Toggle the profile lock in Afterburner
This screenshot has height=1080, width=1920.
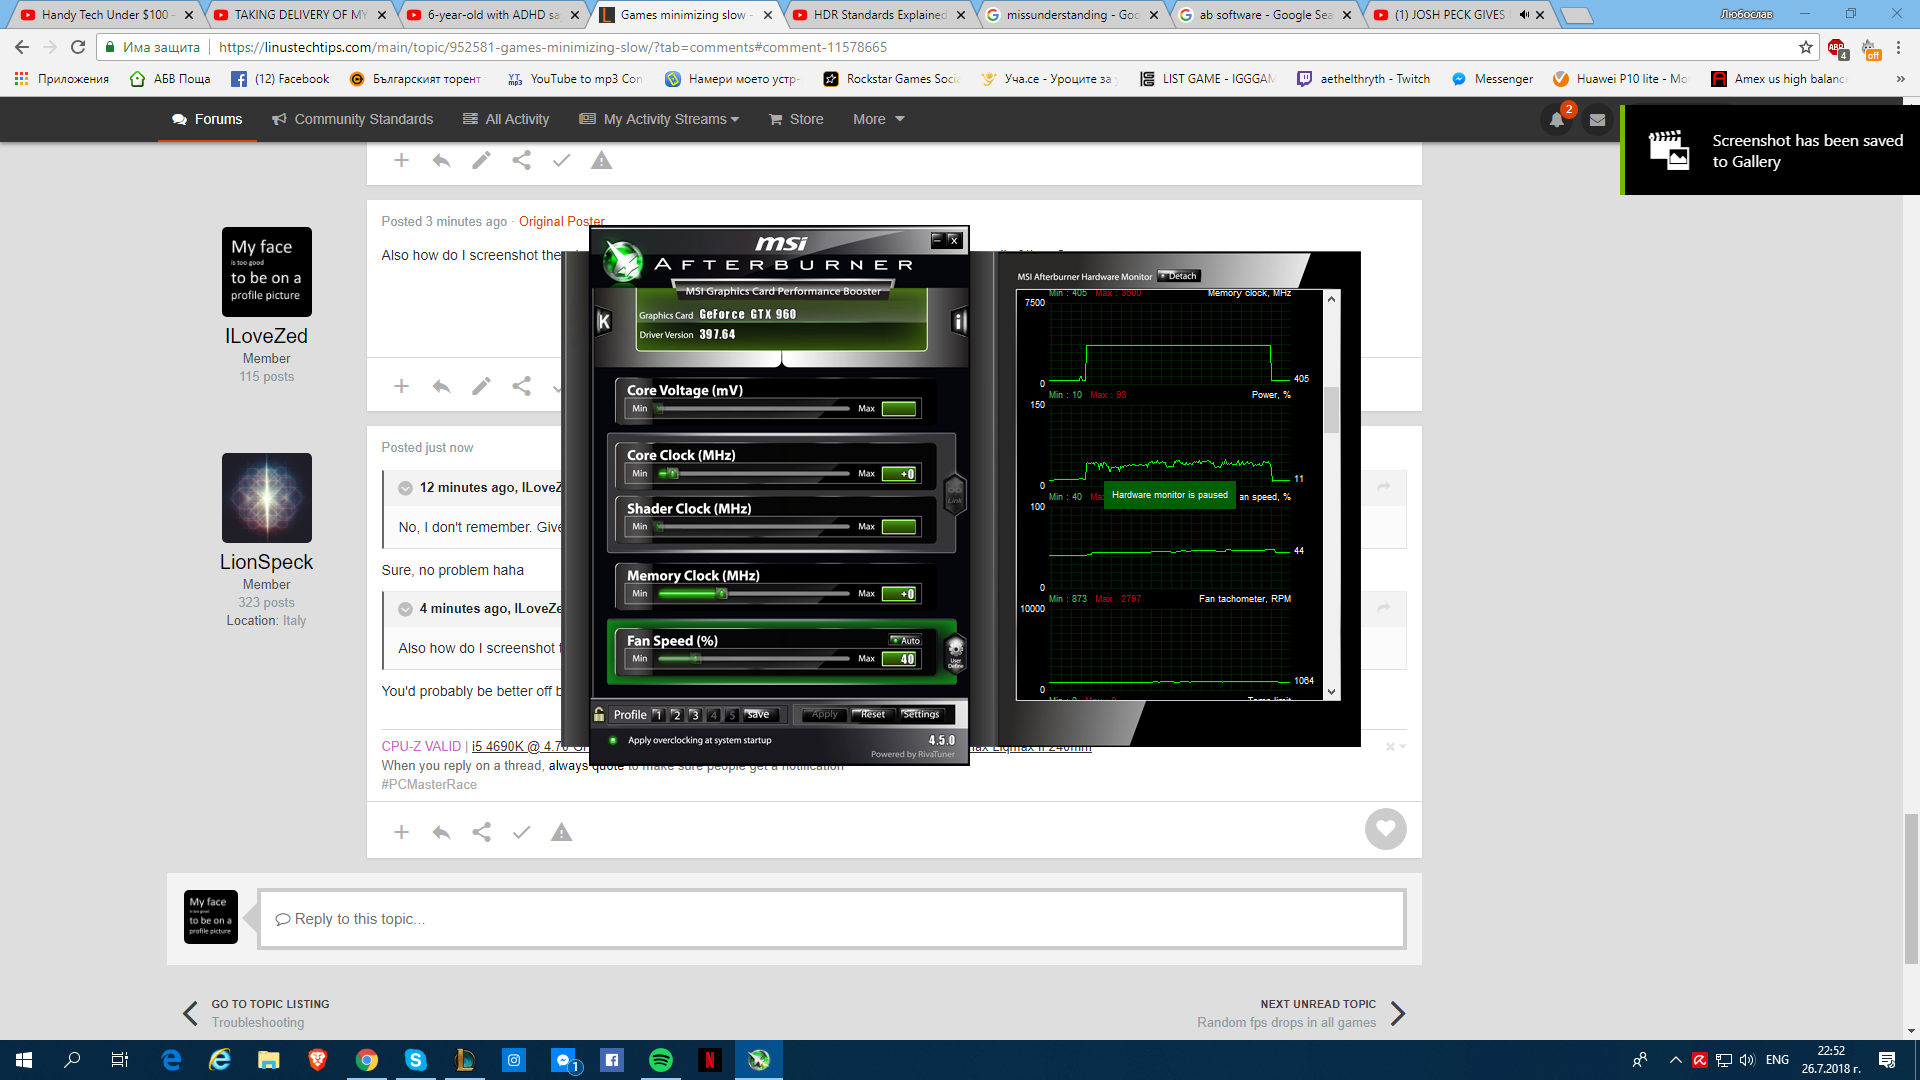pos(598,714)
